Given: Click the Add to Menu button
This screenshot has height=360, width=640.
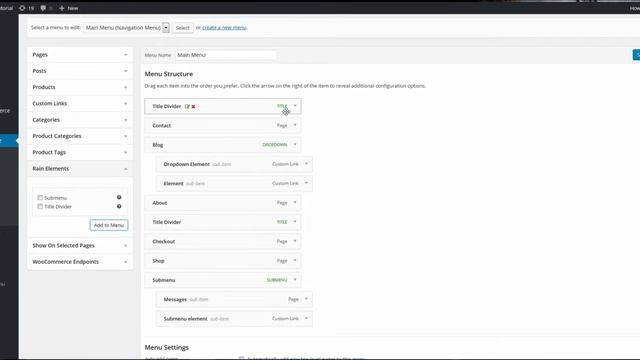Looking at the screenshot, I should tap(109, 225).
